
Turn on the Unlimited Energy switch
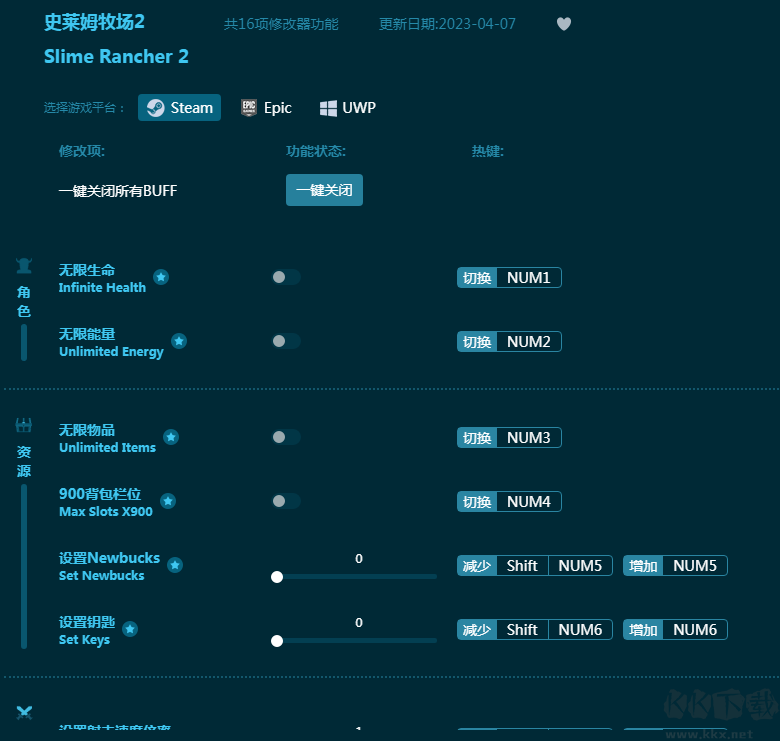[x=286, y=341]
